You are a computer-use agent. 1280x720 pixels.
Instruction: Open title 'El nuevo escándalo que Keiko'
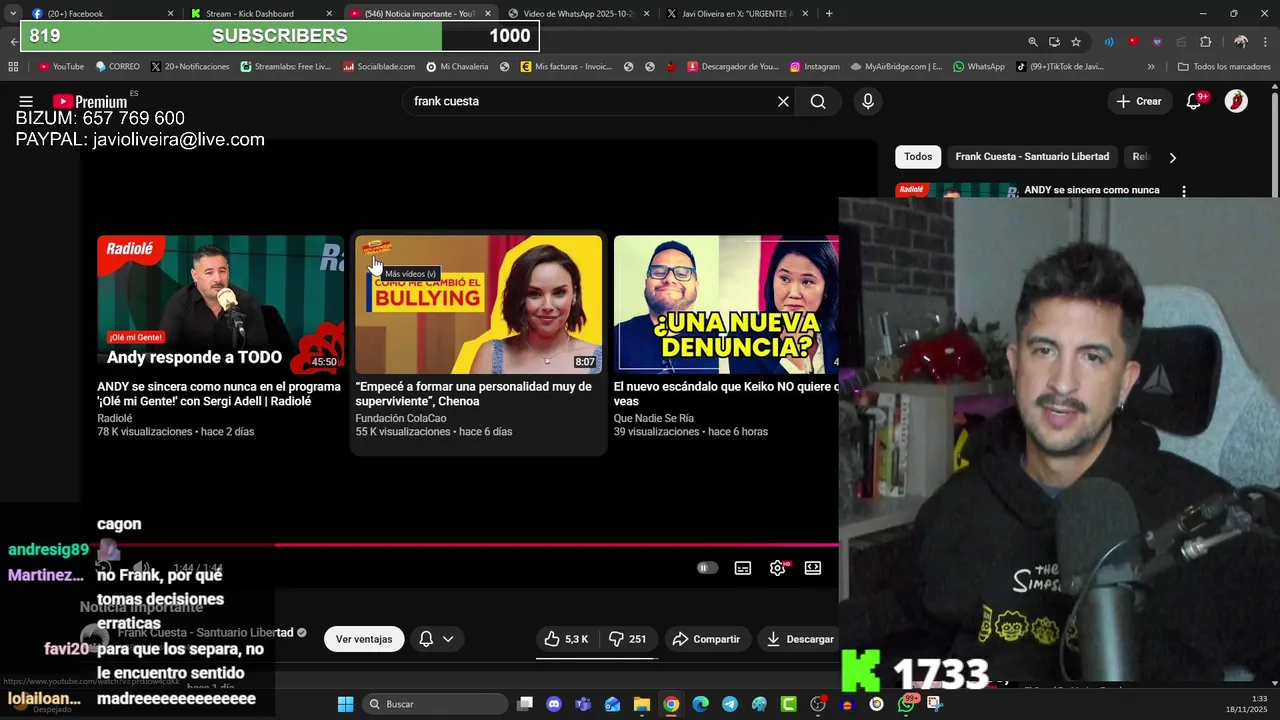pos(726,394)
